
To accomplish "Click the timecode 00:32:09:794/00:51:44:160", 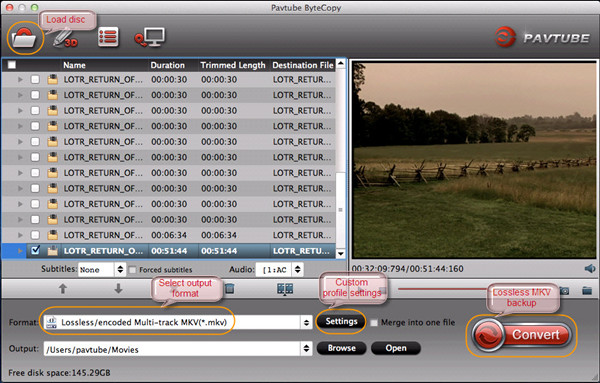I will click(x=407, y=269).
